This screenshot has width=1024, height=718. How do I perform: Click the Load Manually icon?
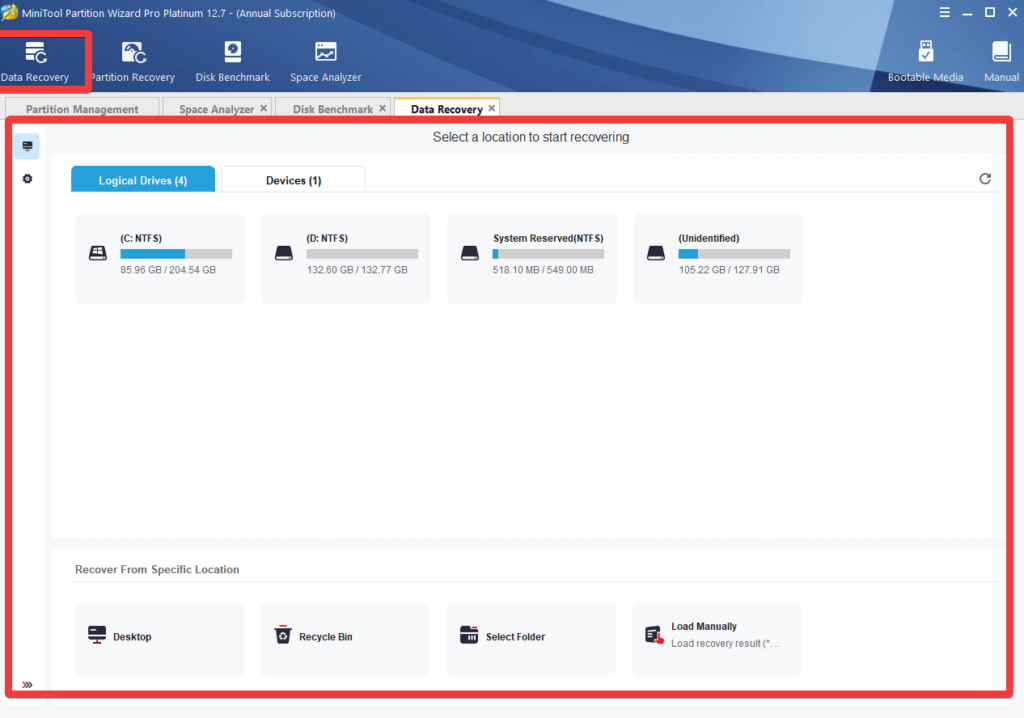654,635
